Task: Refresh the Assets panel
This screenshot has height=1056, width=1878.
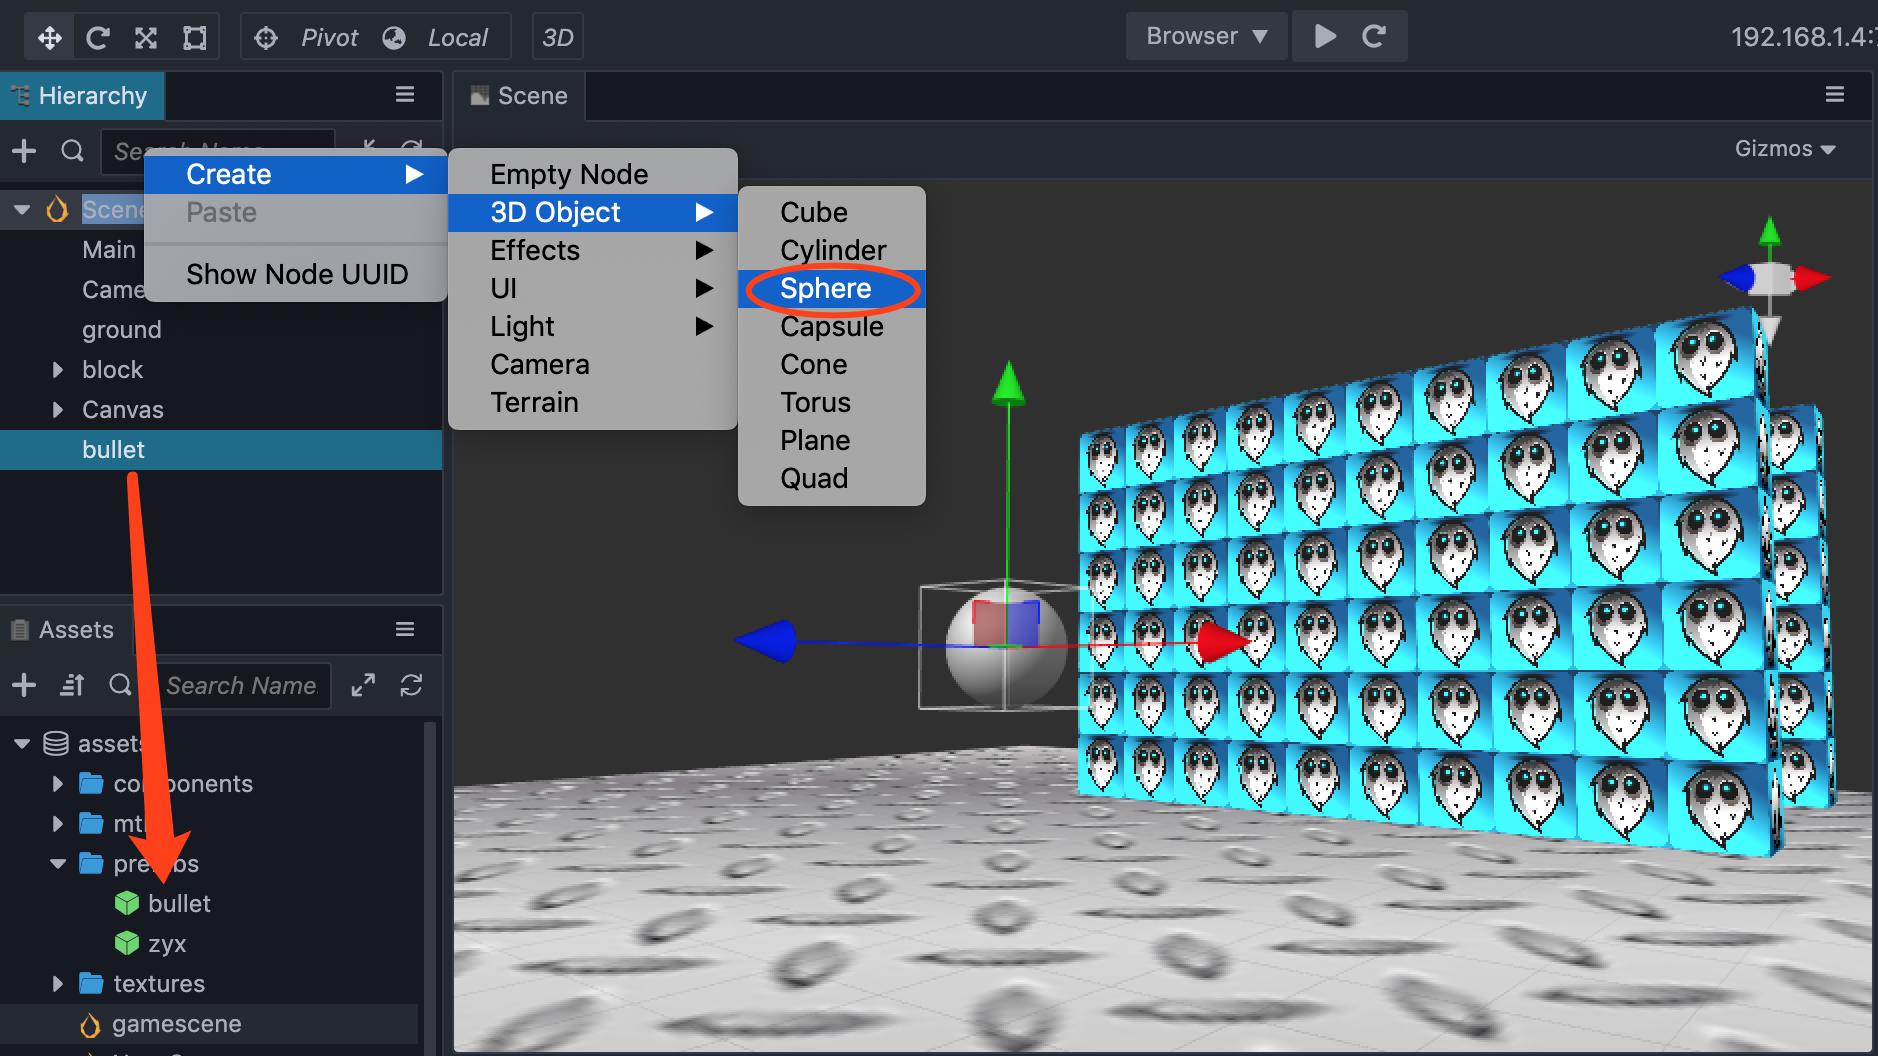Action: point(412,686)
